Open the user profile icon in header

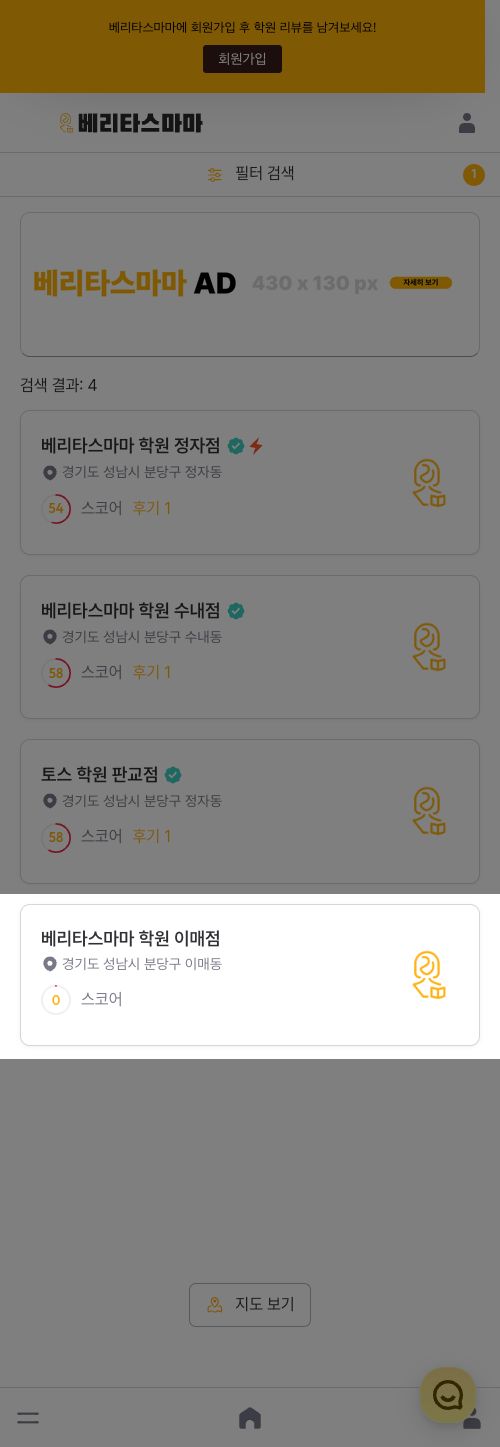point(467,123)
